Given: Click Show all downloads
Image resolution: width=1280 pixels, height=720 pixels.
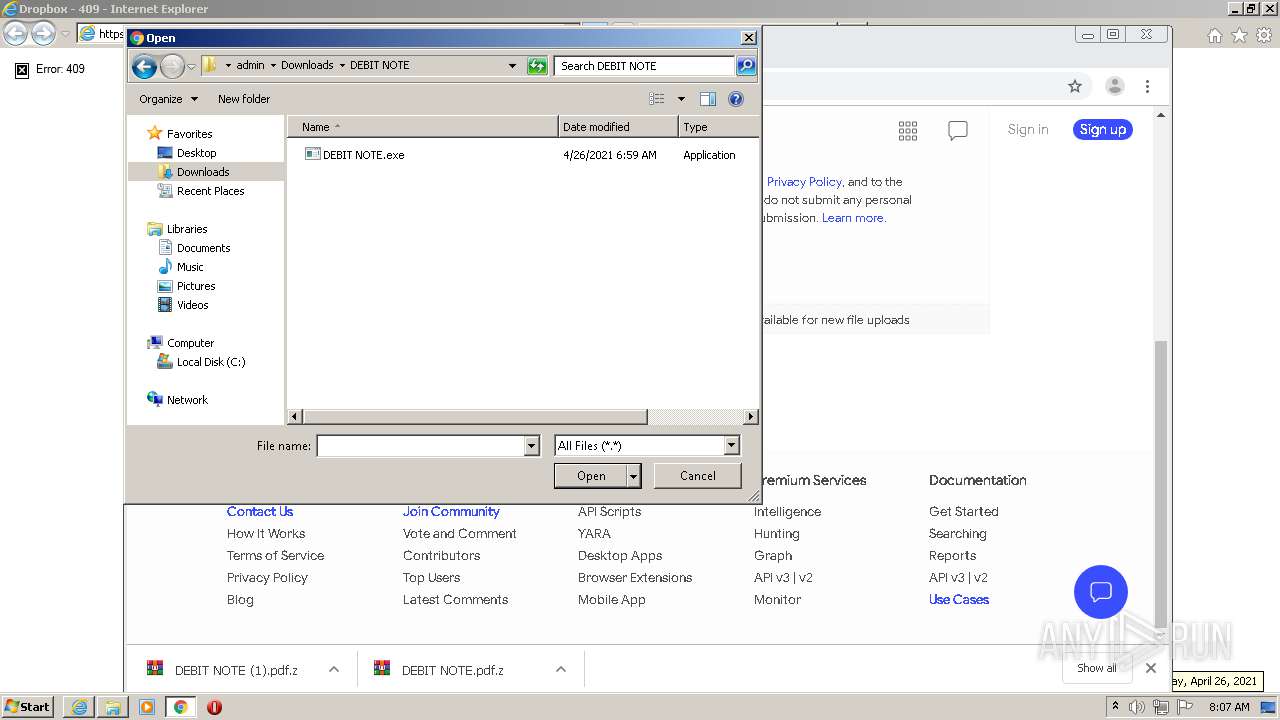Looking at the screenshot, I should [1097, 668].
